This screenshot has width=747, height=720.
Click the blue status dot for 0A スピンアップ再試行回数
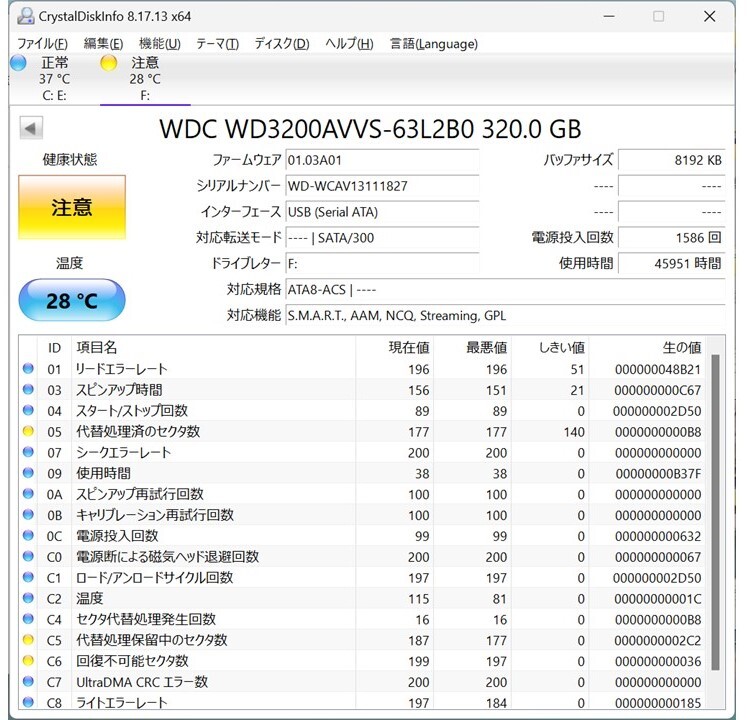pos(28,494)
